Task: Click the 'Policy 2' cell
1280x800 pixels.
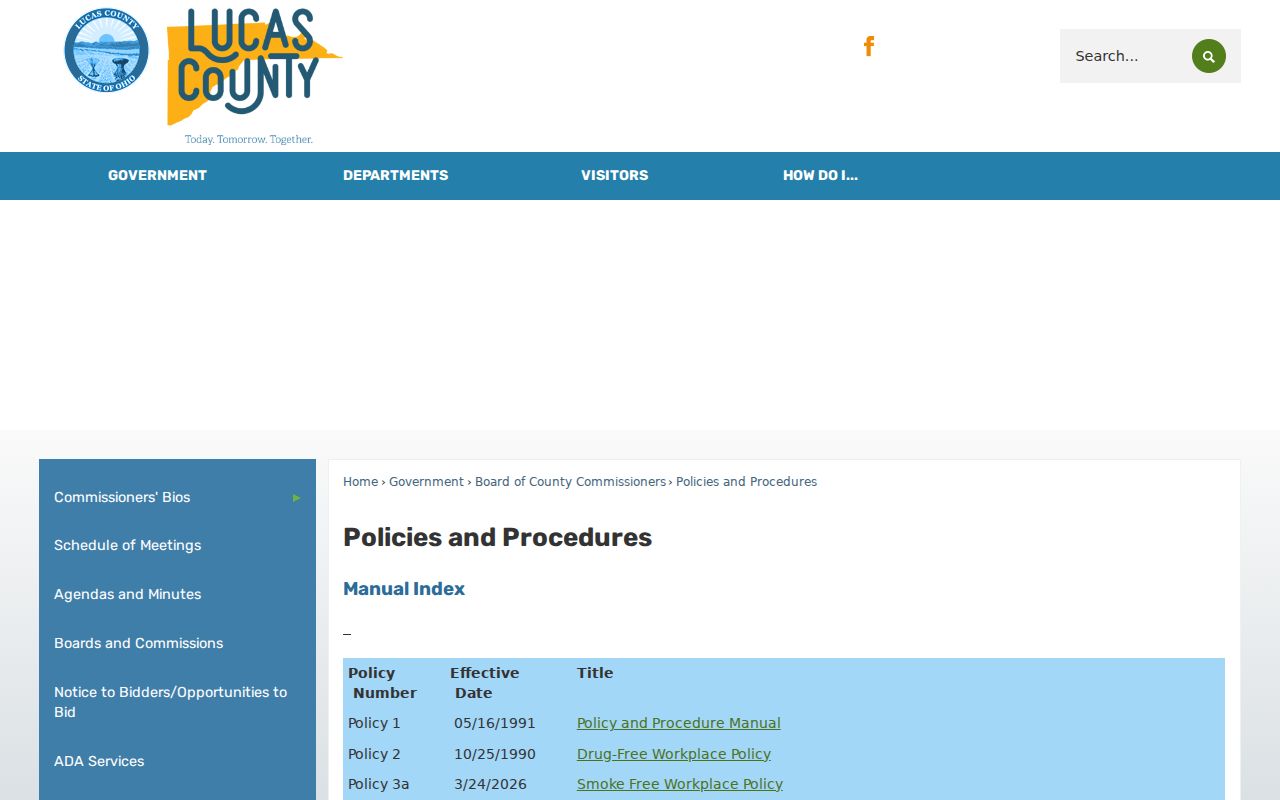Action: coord(374,754)
